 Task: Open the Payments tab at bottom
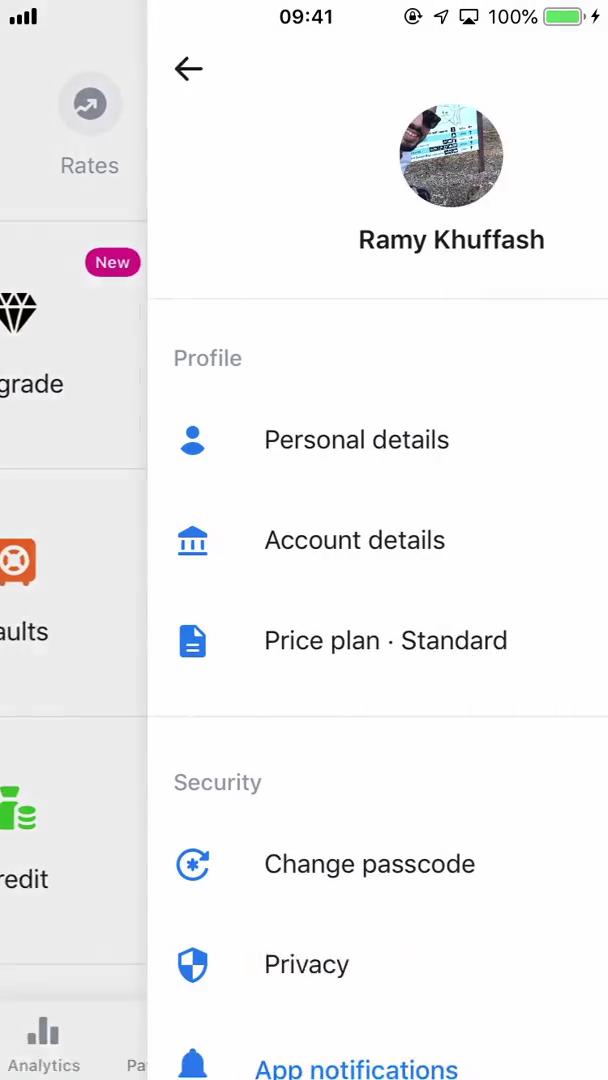pyautogui.click(x=138, y=1043)
